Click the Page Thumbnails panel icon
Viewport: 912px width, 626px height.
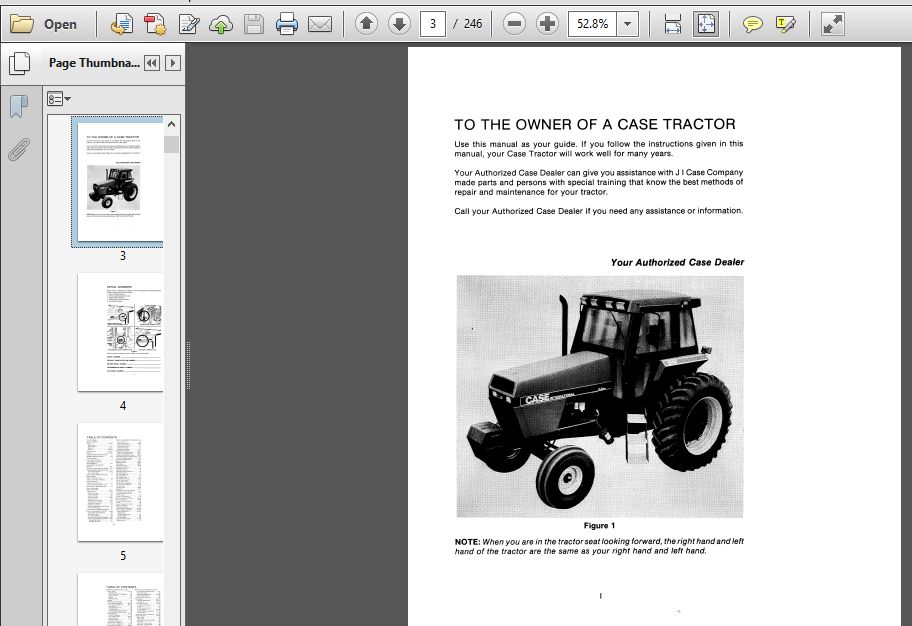[x=20, y=63]
